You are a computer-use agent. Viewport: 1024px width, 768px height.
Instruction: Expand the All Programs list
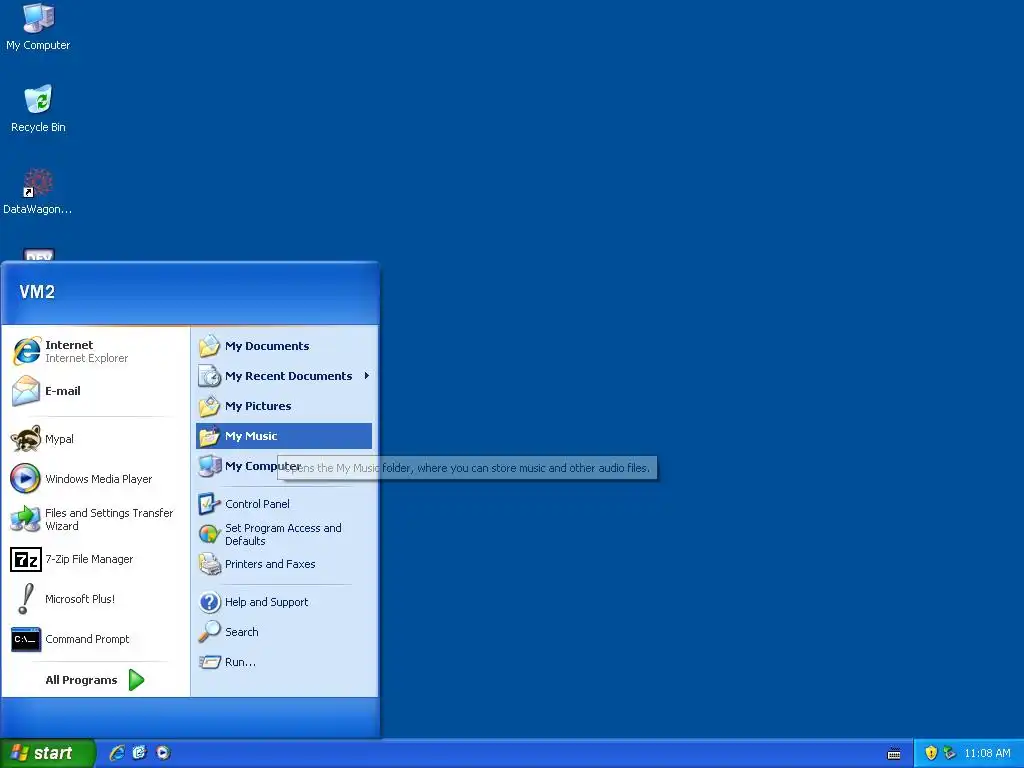coord(95,680)
